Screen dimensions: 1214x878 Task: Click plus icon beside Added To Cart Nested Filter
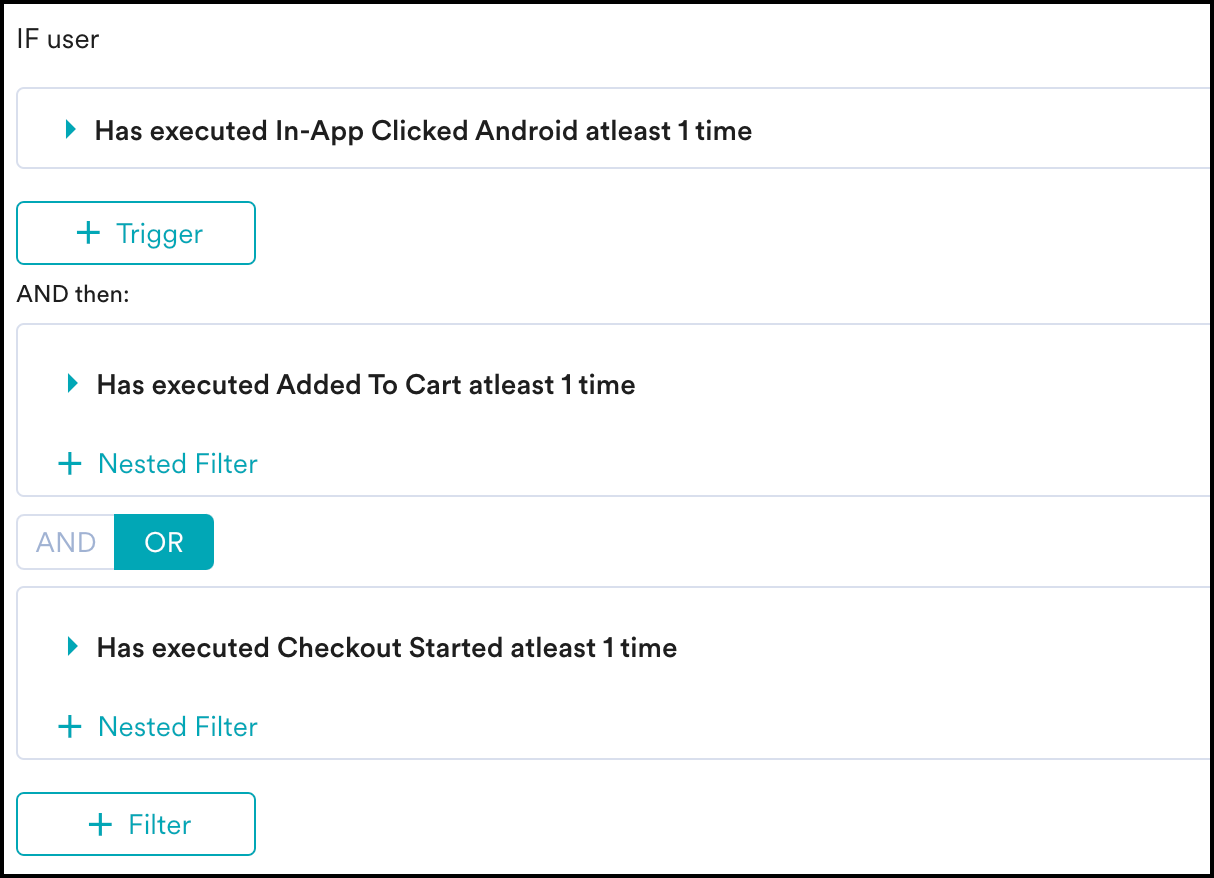[x=70, y=464]
